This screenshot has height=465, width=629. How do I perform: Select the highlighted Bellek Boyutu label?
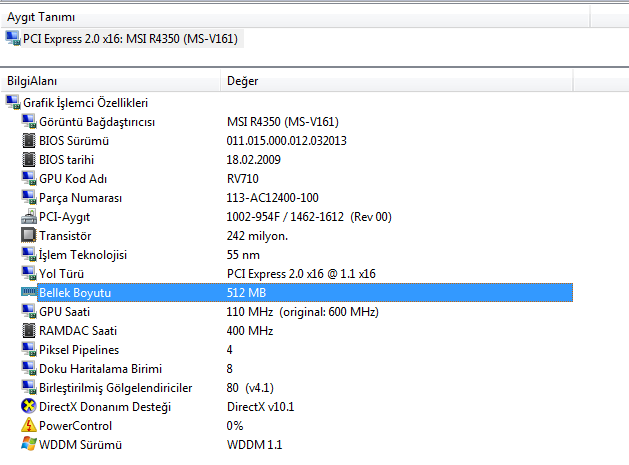75,293
